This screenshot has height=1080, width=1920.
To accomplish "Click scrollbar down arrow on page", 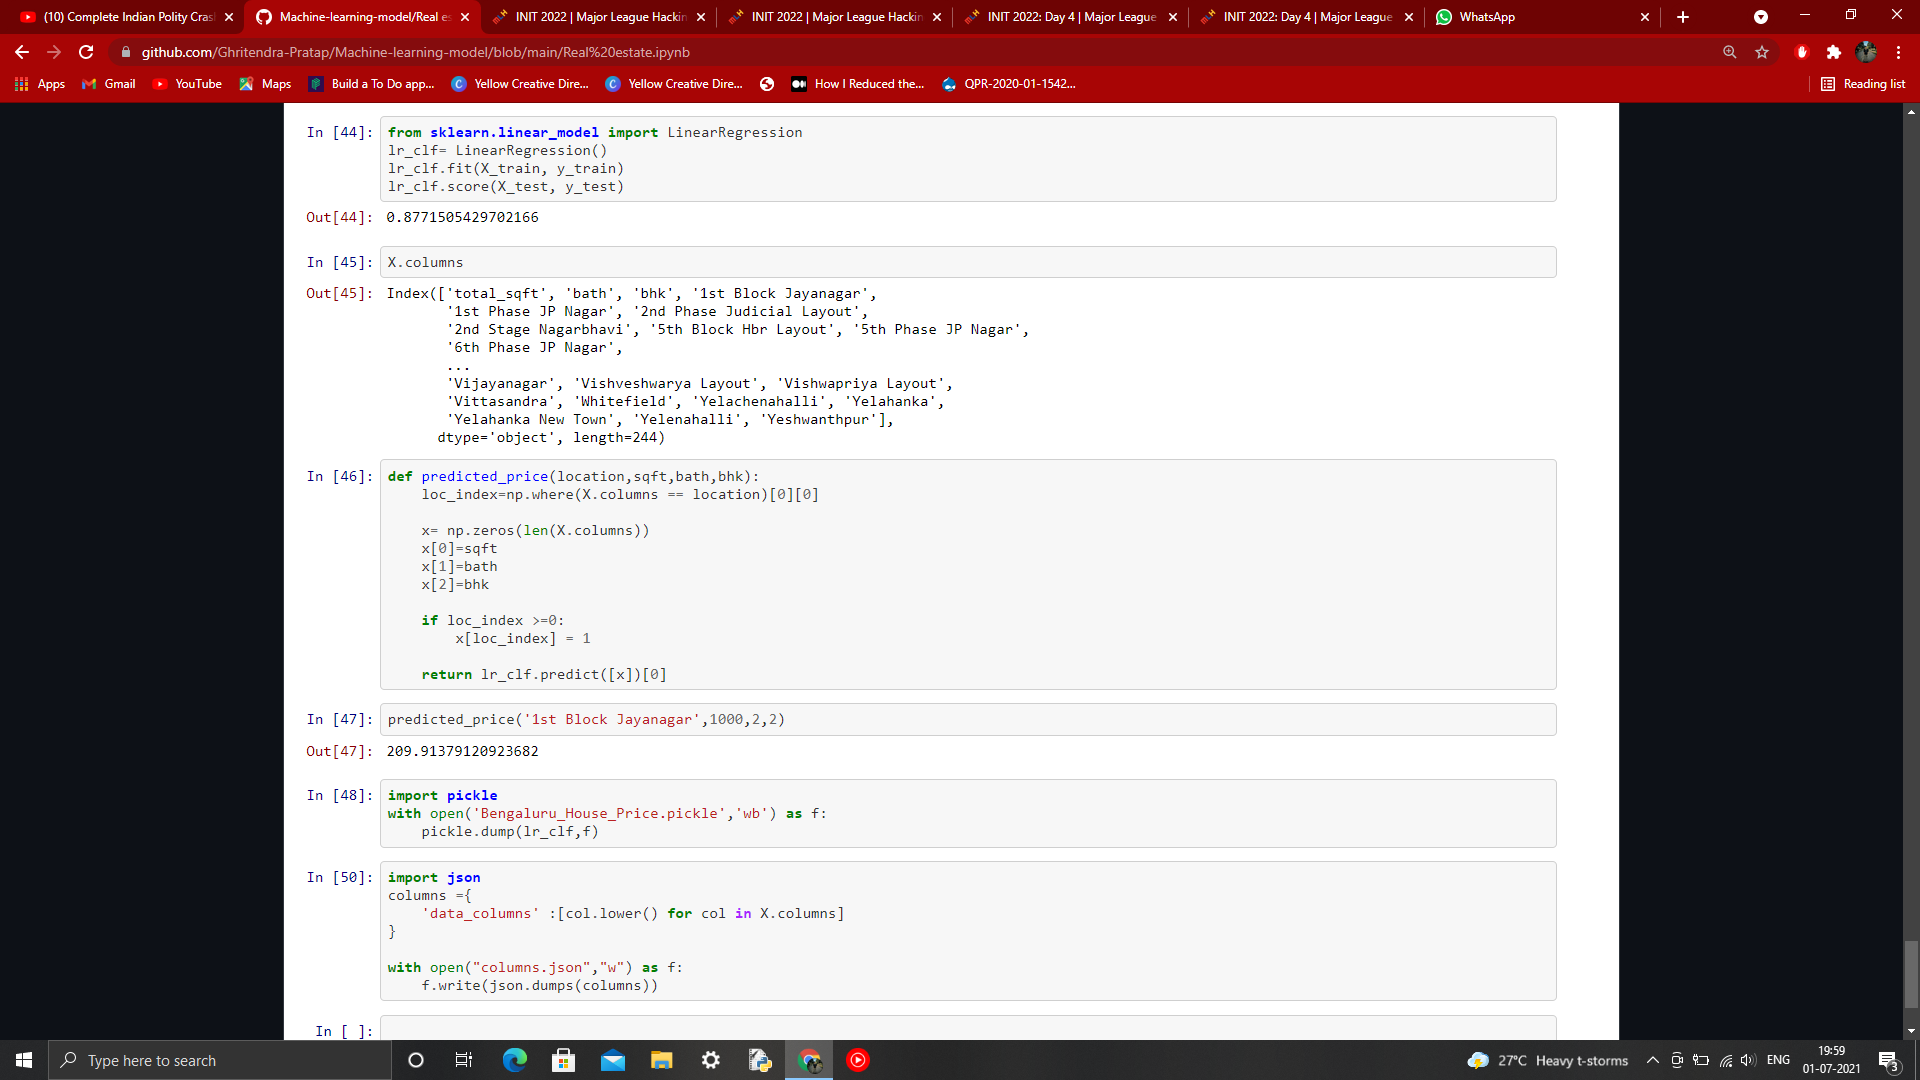I will [x=1911, y=1030].
